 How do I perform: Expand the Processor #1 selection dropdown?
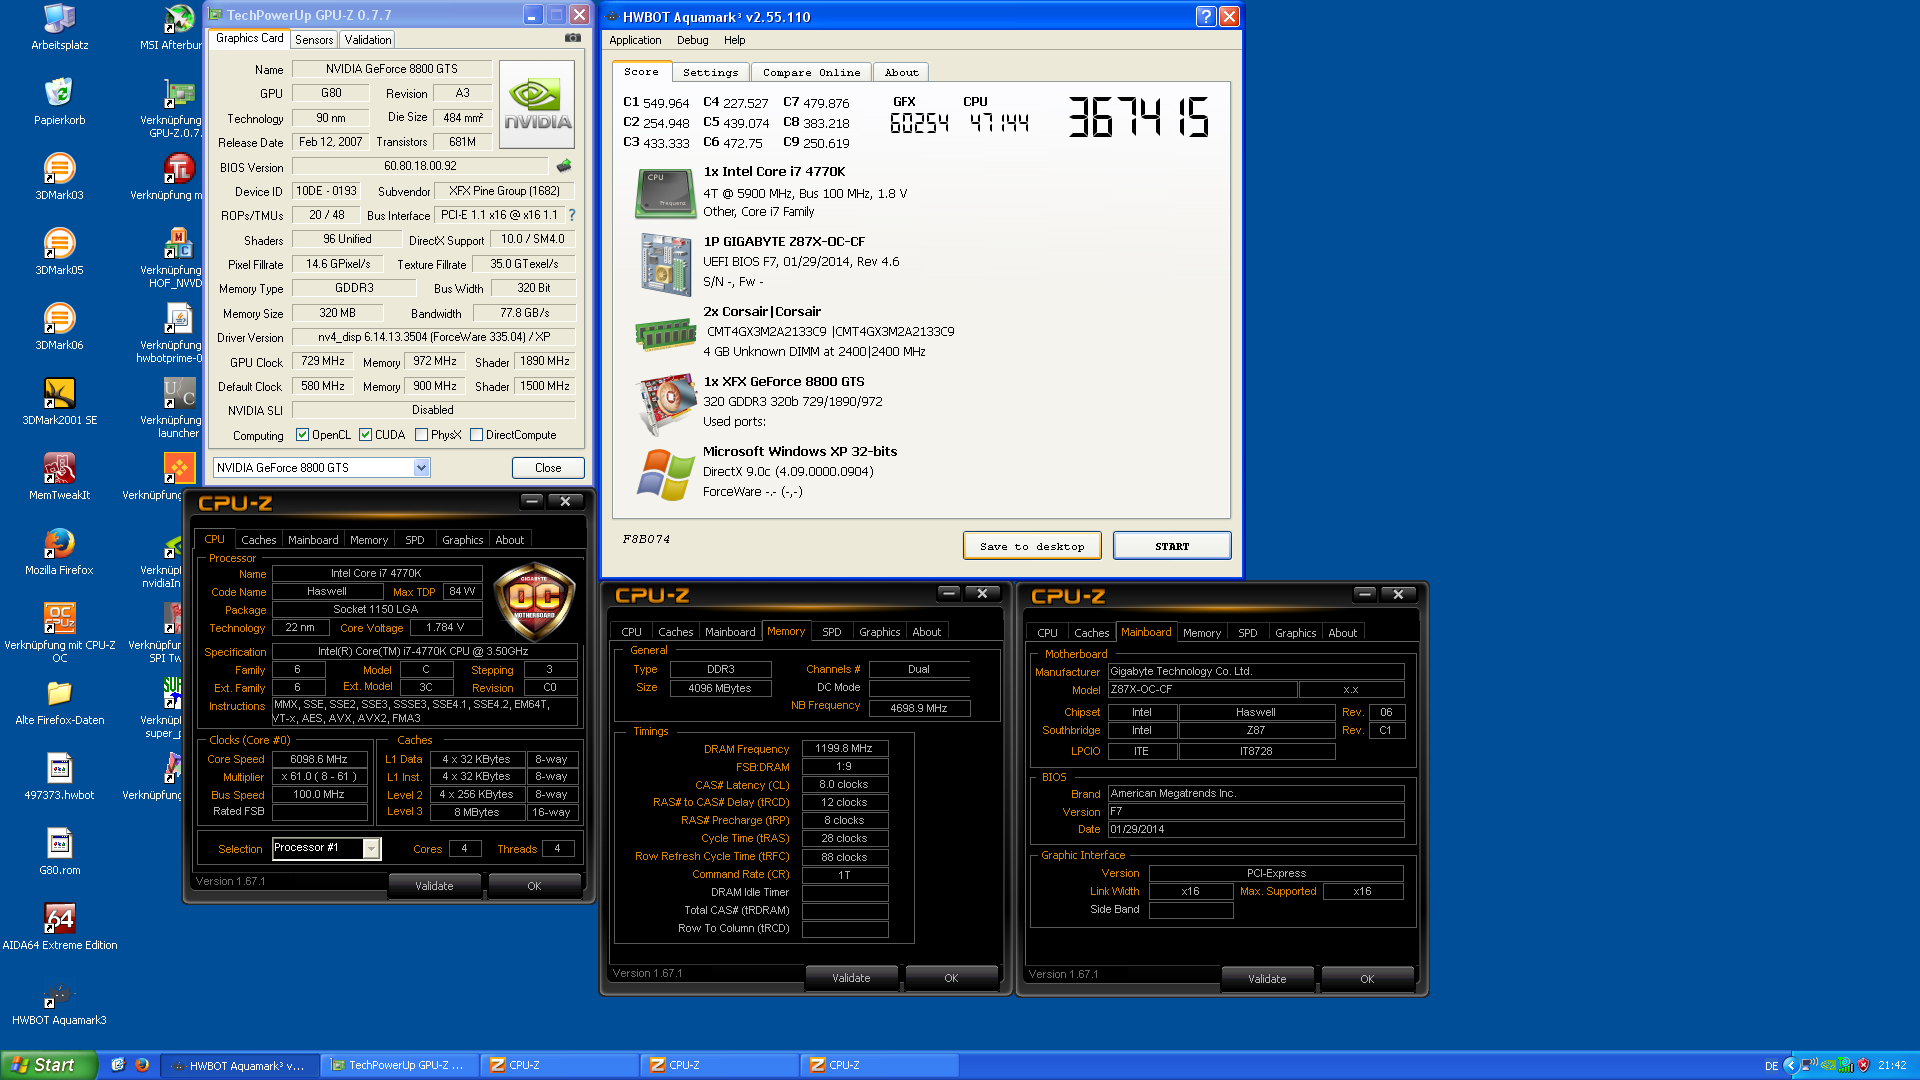click(371, 848)
